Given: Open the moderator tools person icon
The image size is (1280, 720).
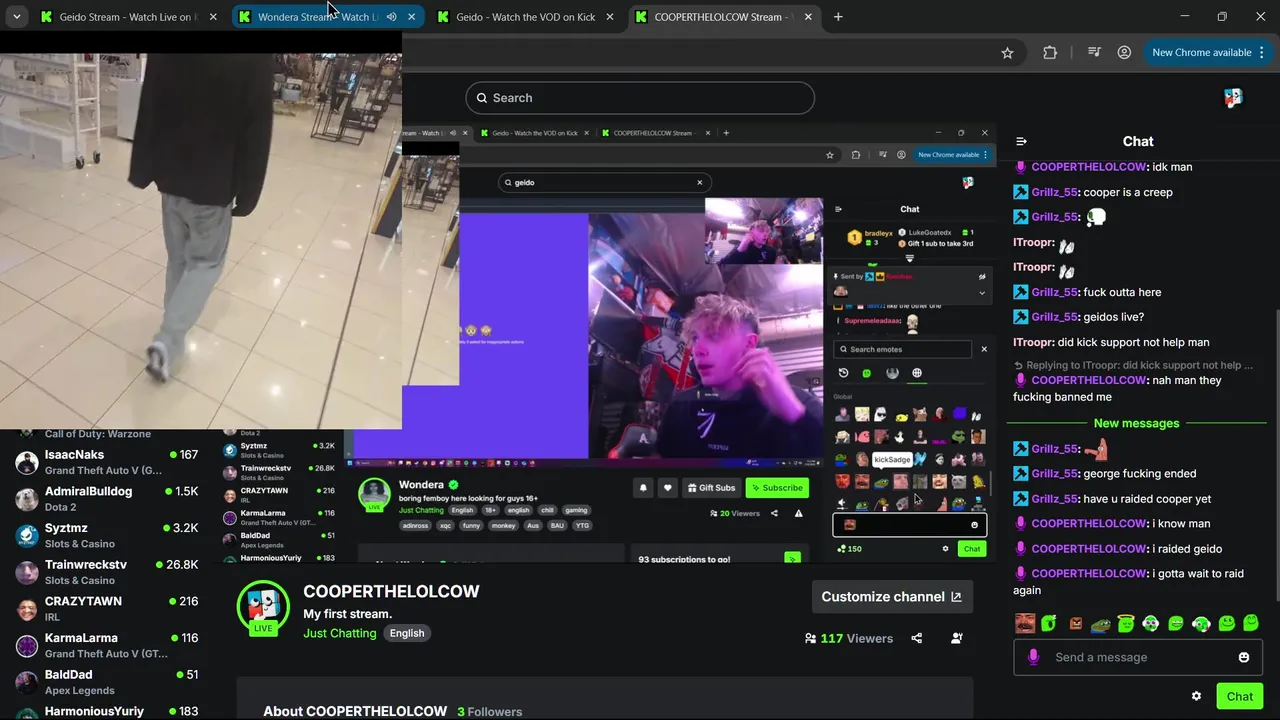Looking at the screenshot, I should (x=957, y=638).
